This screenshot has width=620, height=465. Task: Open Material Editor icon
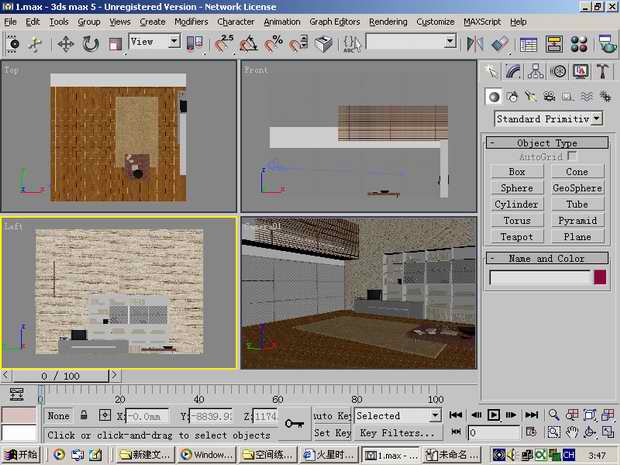point(579,44)
